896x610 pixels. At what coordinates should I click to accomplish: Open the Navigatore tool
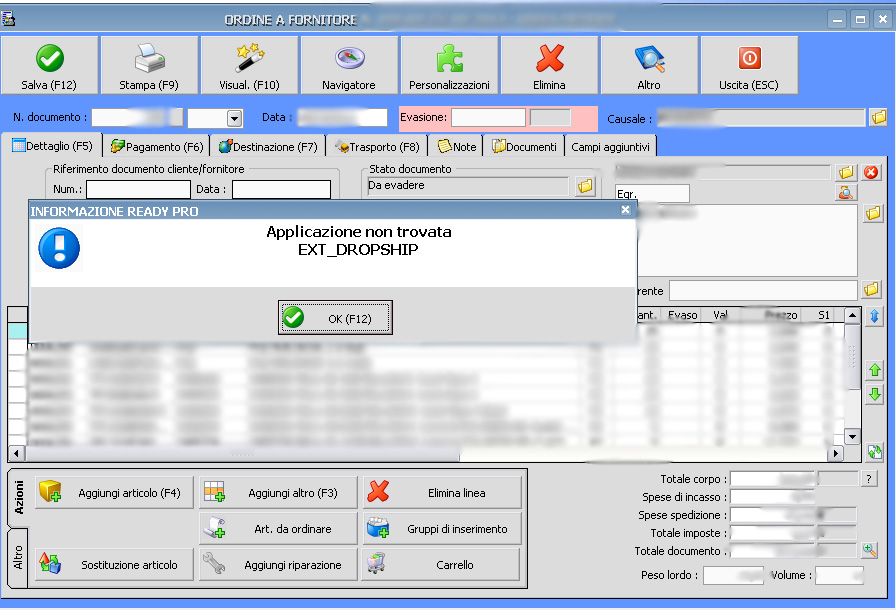tap(349, 65)
